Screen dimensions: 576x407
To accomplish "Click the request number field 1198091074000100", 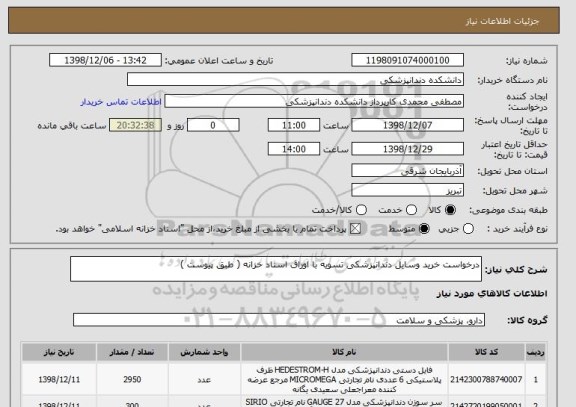I will tap(407, 60).
